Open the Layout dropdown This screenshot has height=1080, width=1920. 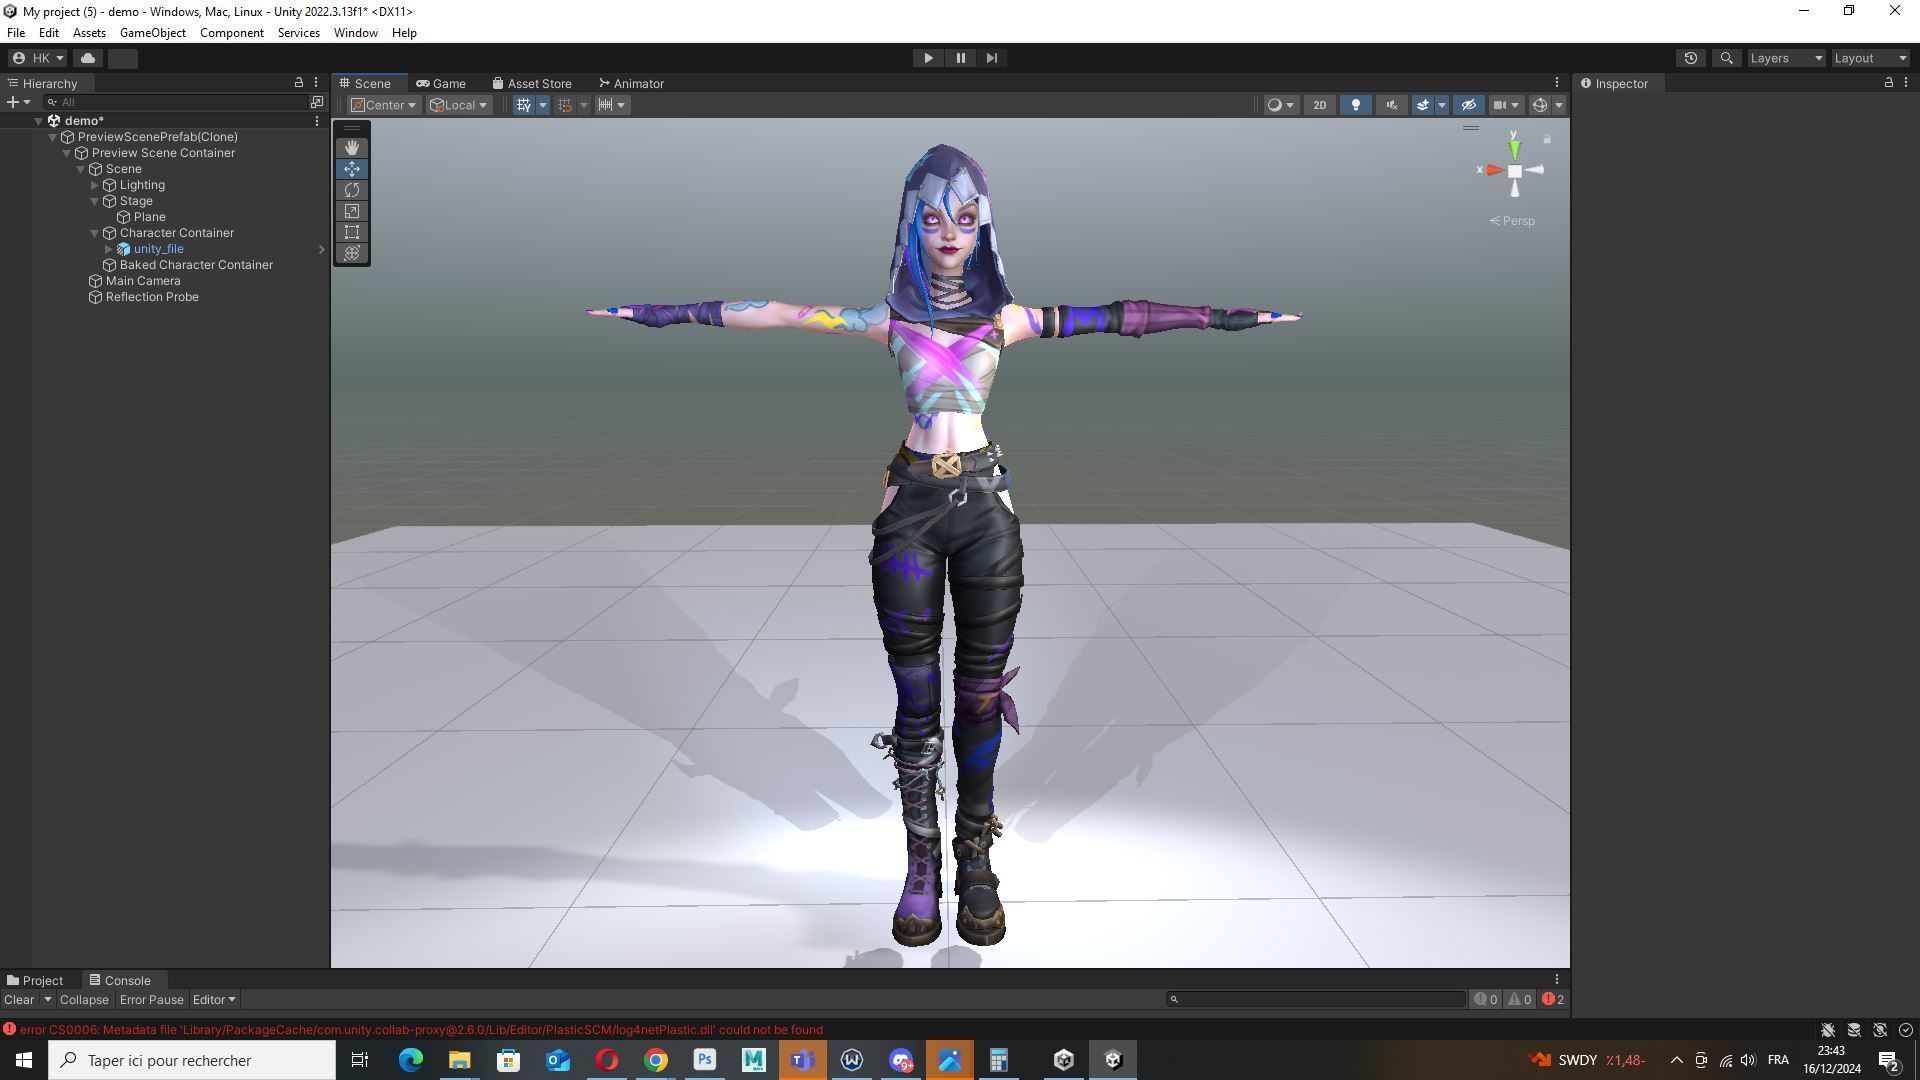click(x=1870, y=58)
